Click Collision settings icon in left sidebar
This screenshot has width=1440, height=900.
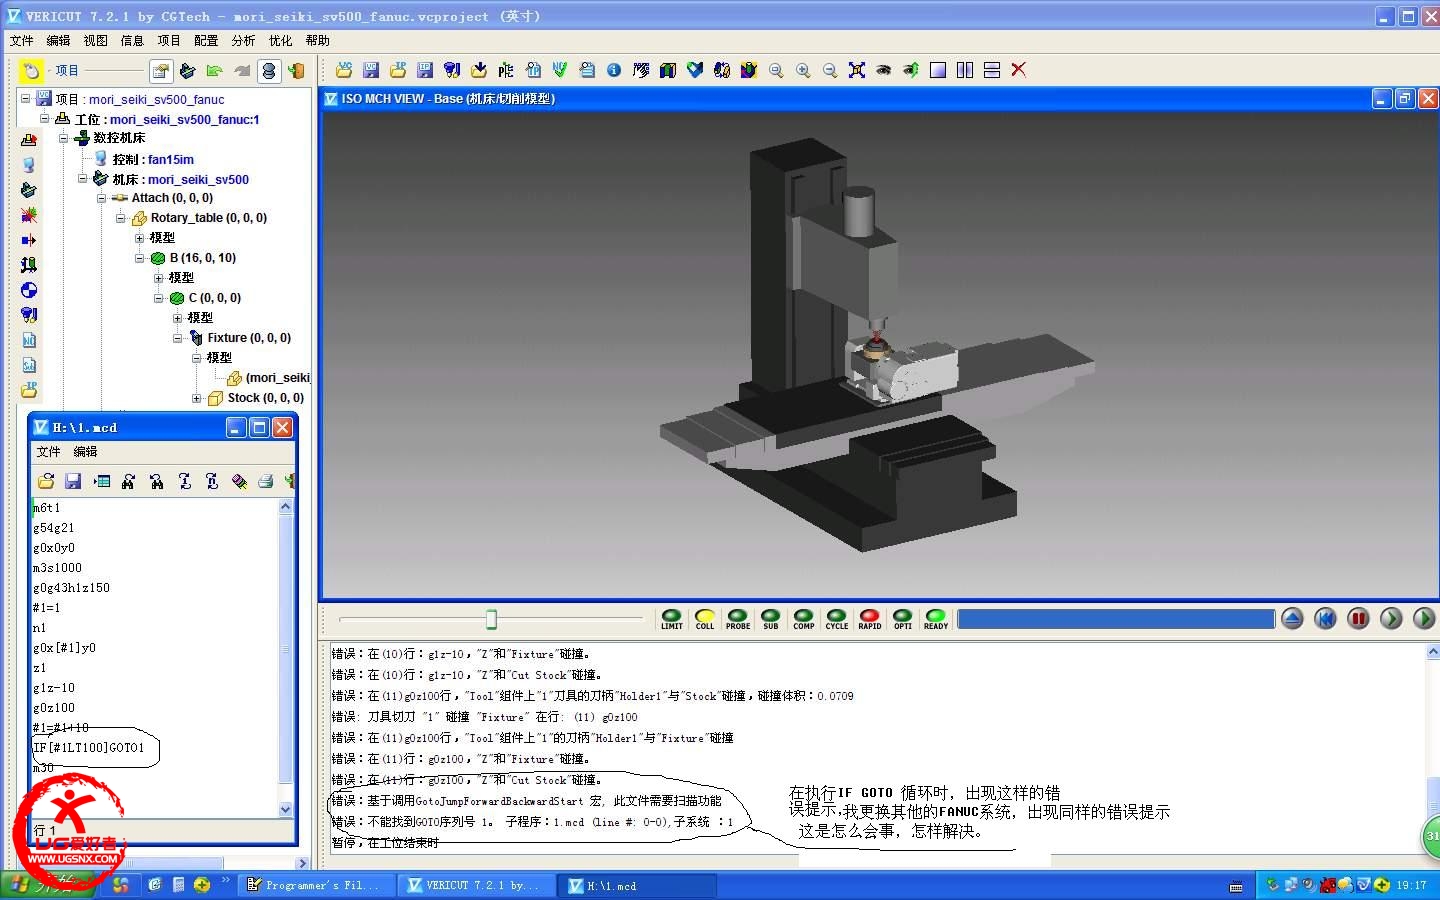tap(29, 215)
